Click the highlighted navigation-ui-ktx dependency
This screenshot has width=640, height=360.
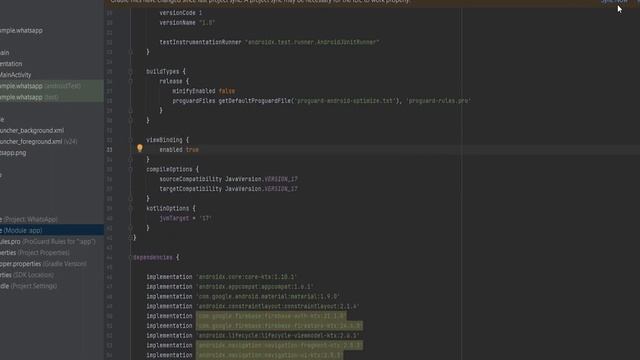[270, 355]
